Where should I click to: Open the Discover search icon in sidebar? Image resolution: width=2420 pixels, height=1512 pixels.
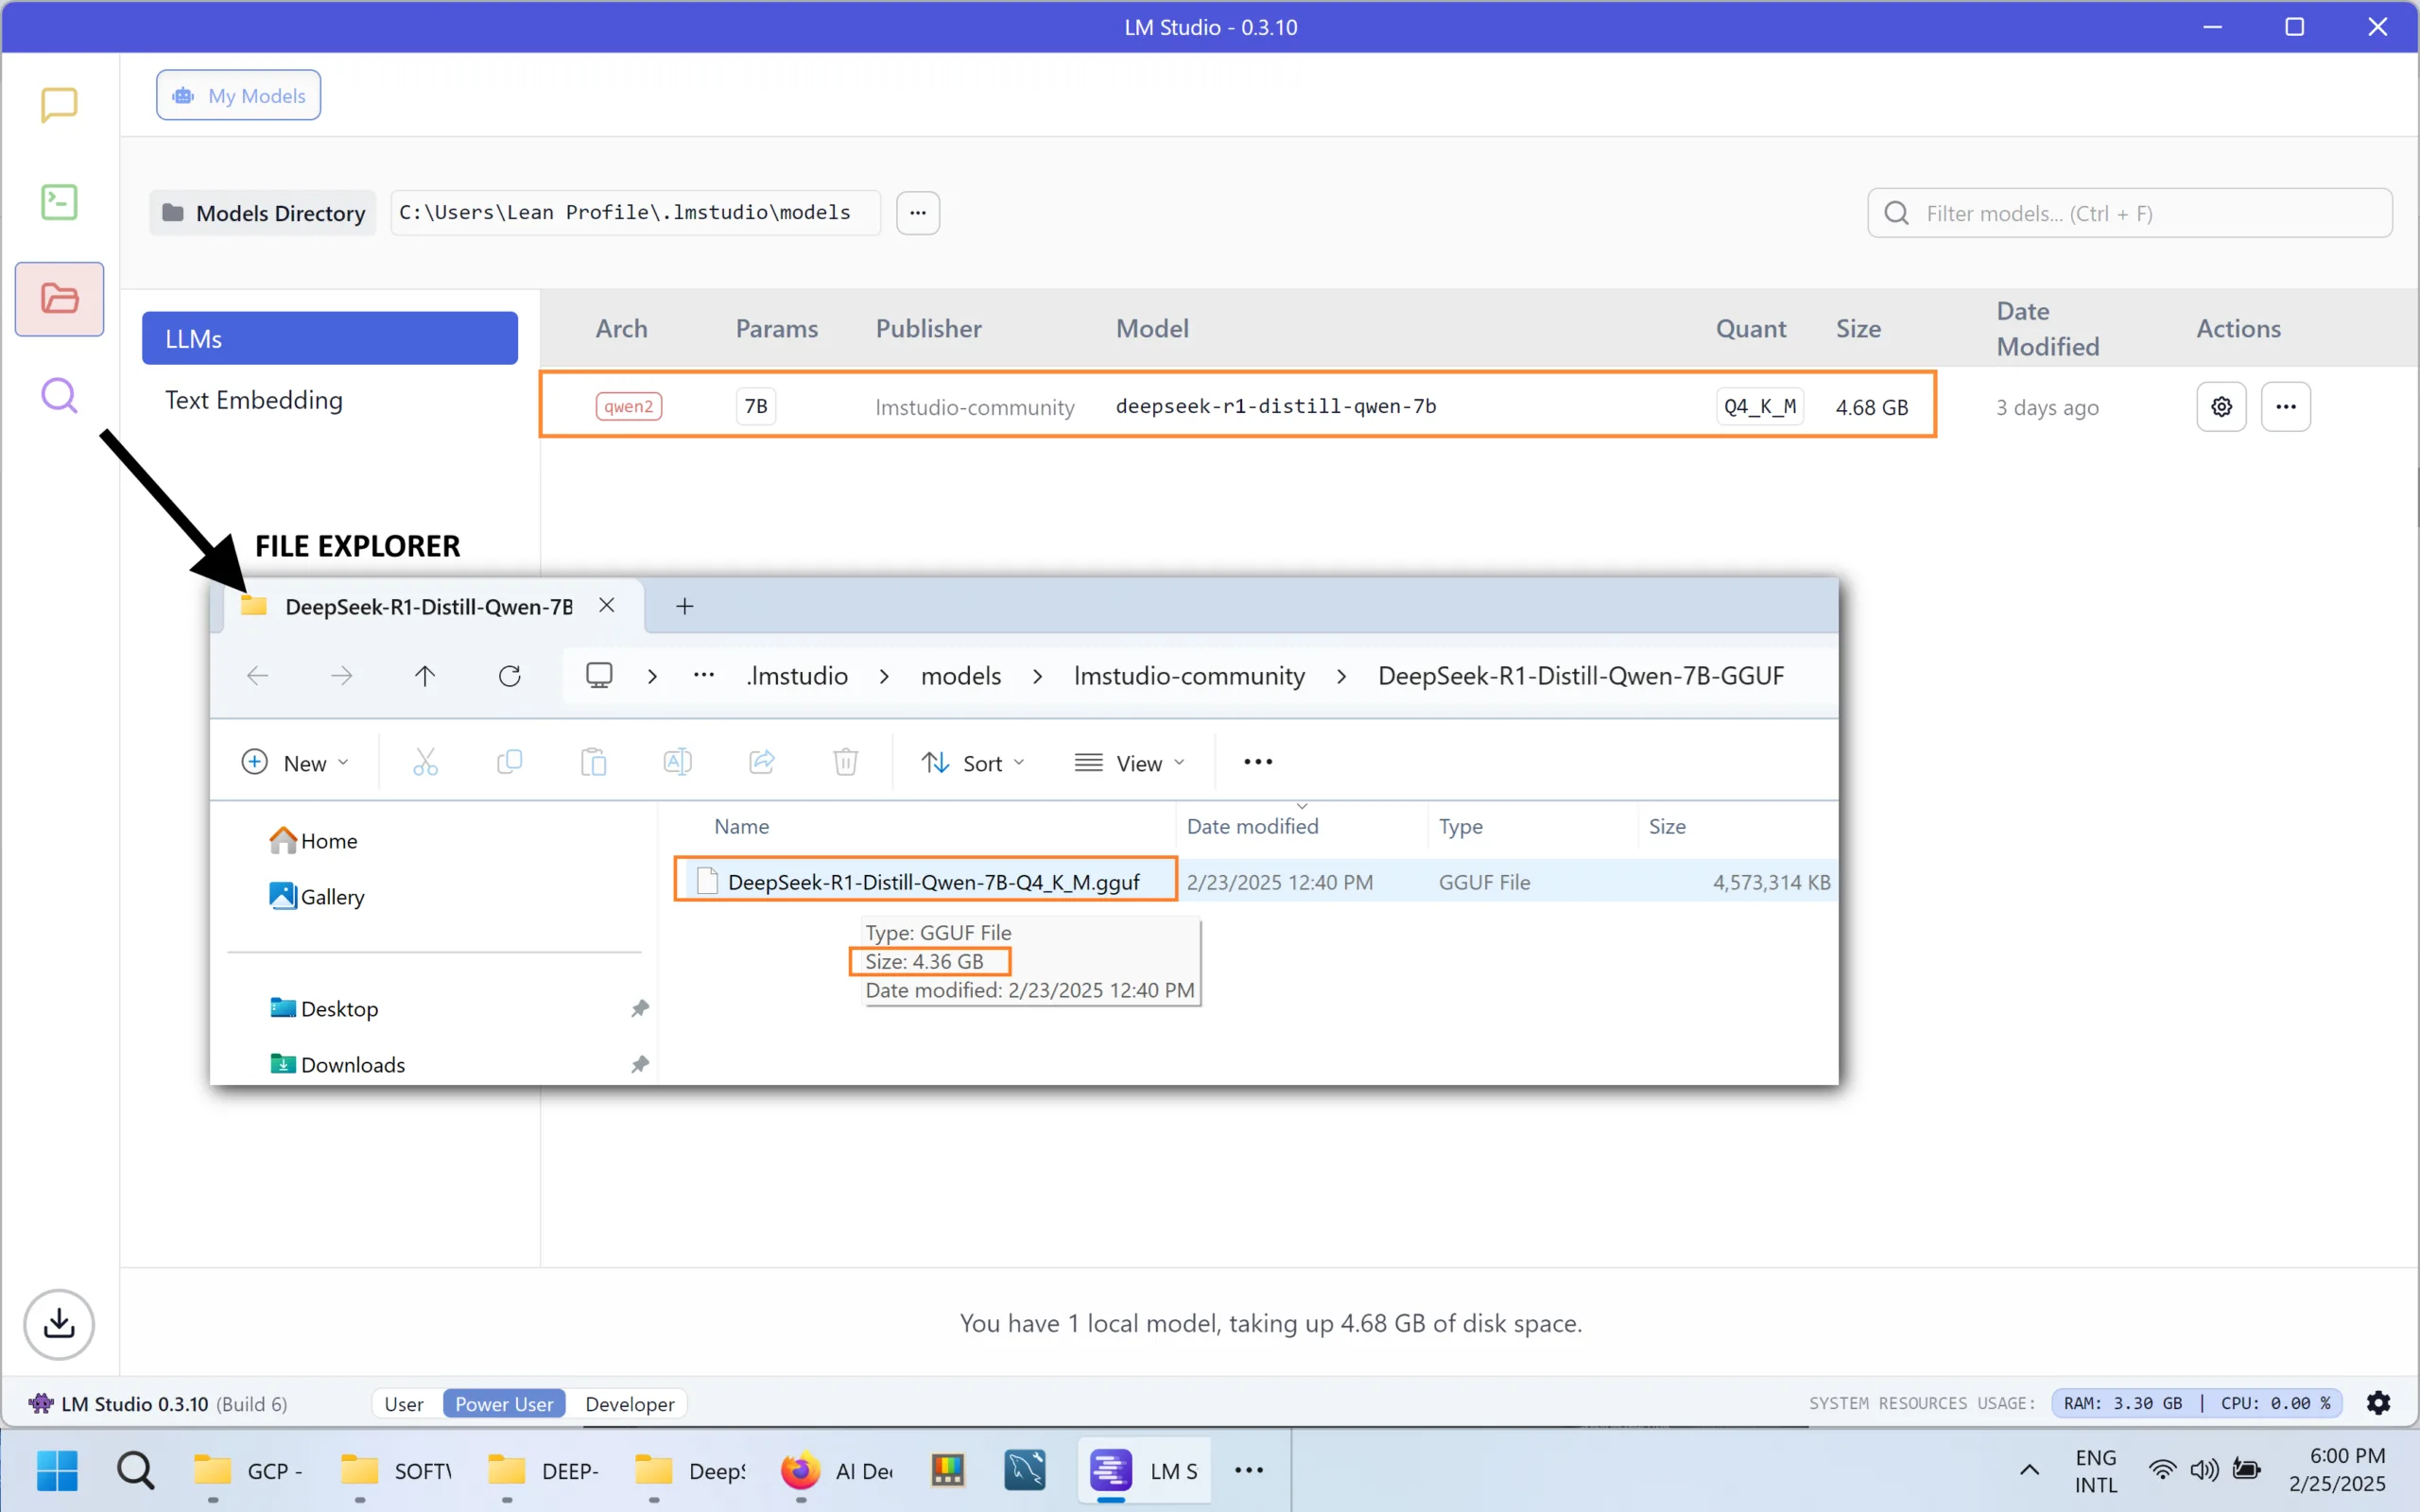59,396
